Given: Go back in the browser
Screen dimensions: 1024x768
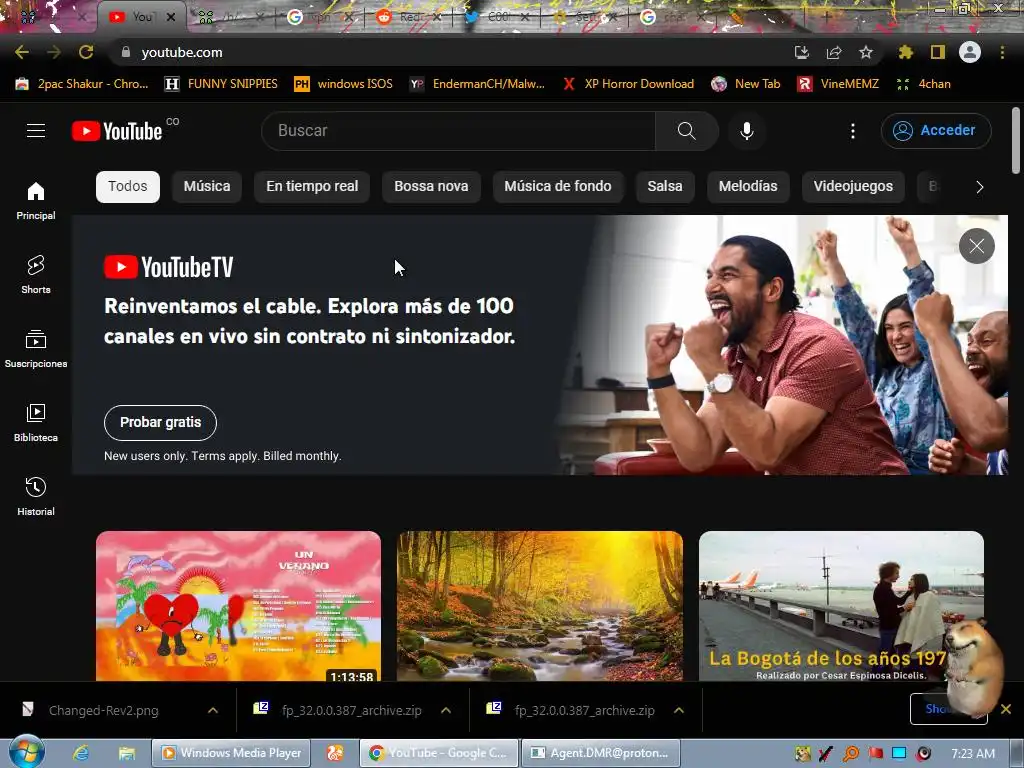Looking at the screenshot, I should tap(22, 52).
